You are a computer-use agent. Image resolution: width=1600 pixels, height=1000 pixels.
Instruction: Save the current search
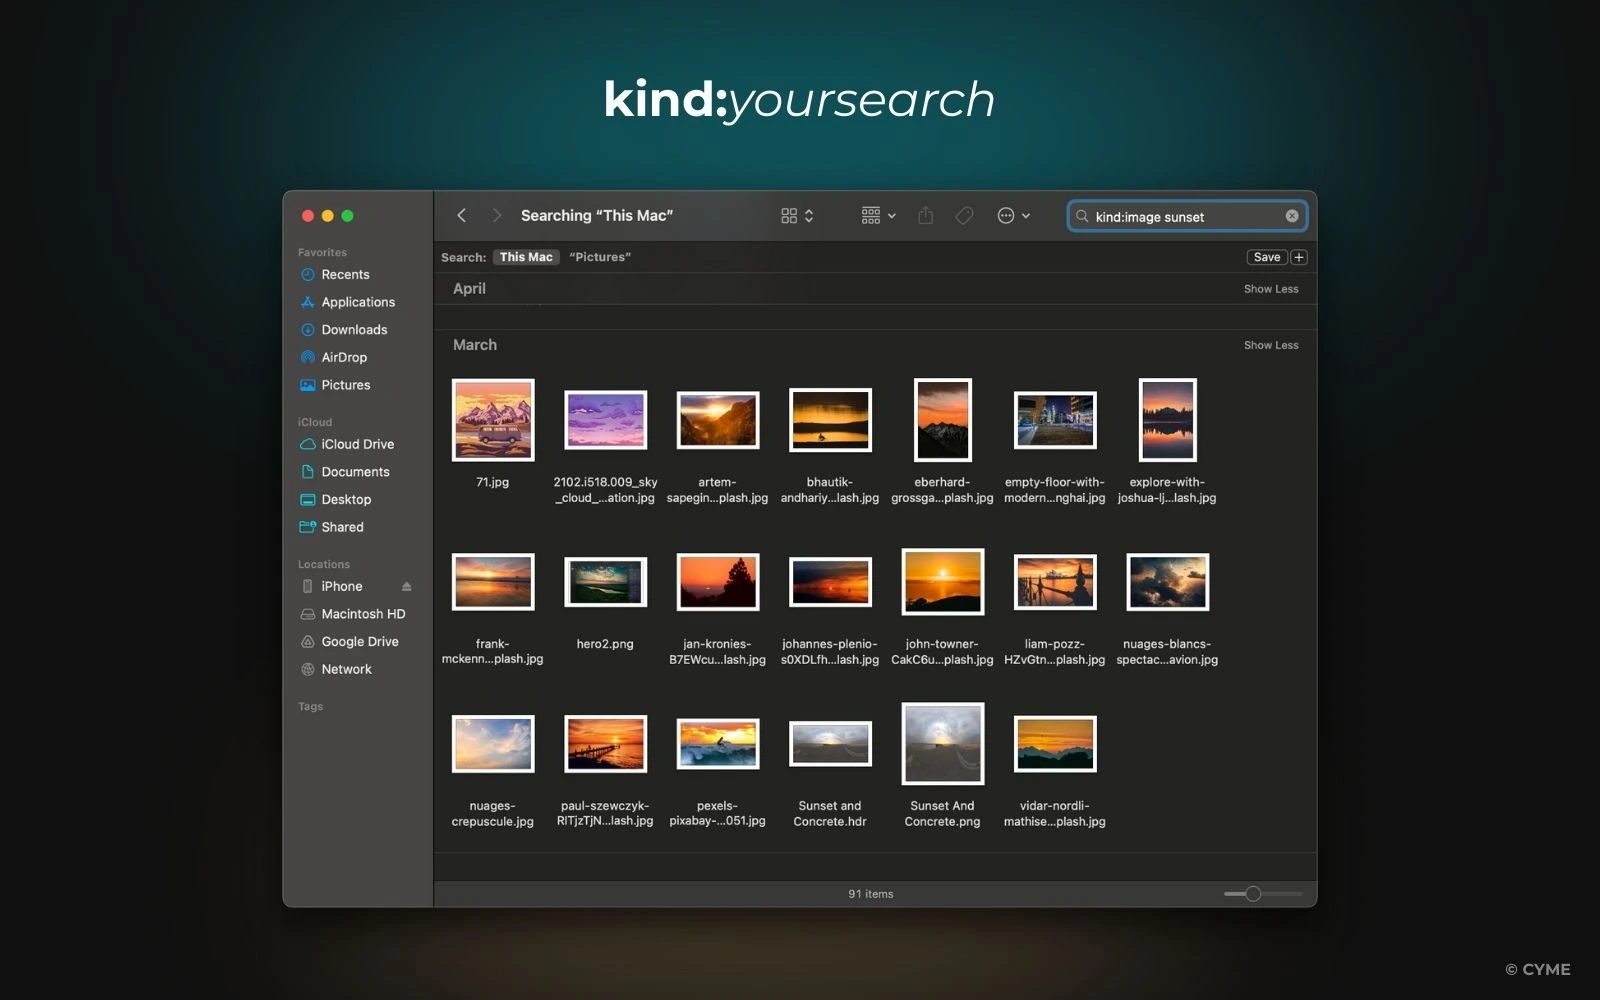pyautogui.click(x=1267, y=257)
